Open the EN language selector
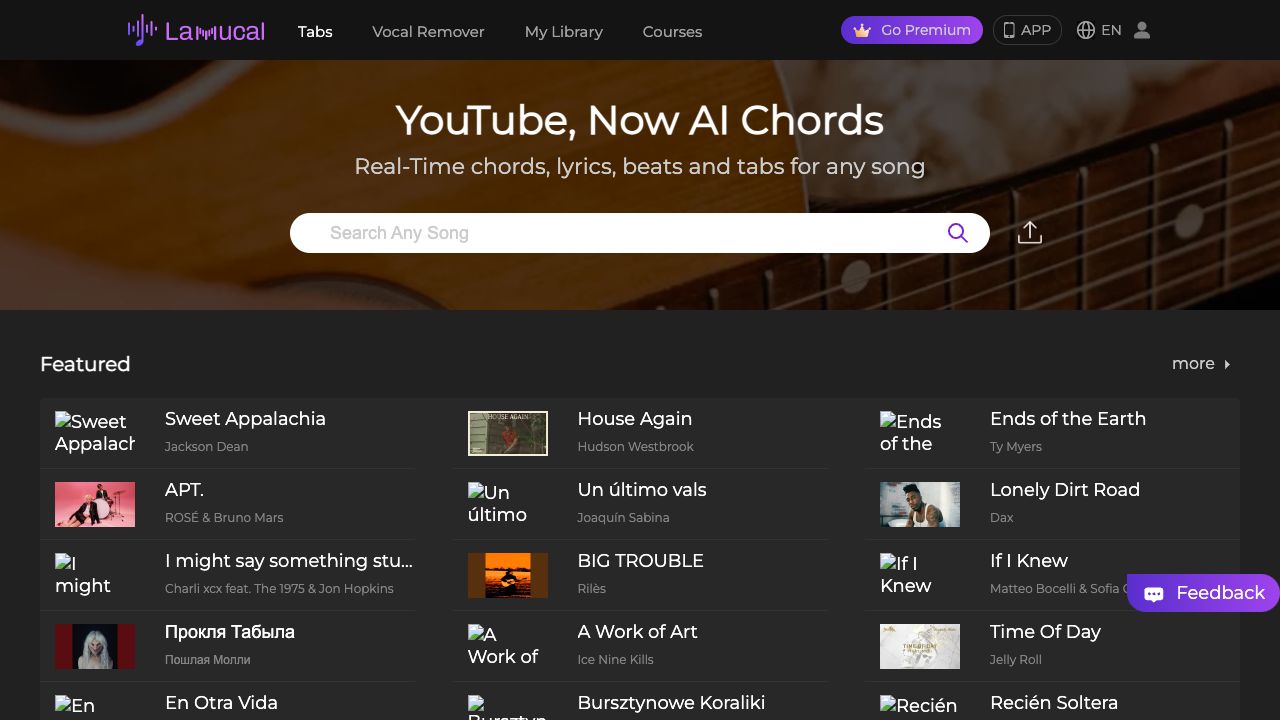This screenshot has height=720, width=1280. (x=1111, y=30)
